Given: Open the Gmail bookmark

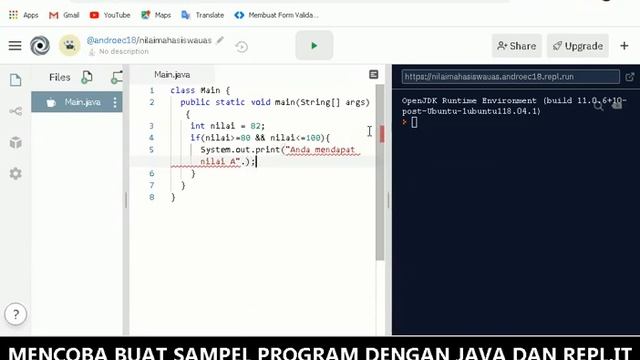Looking at the screenshot, I should pyautogui.click(x=64, y=15).
